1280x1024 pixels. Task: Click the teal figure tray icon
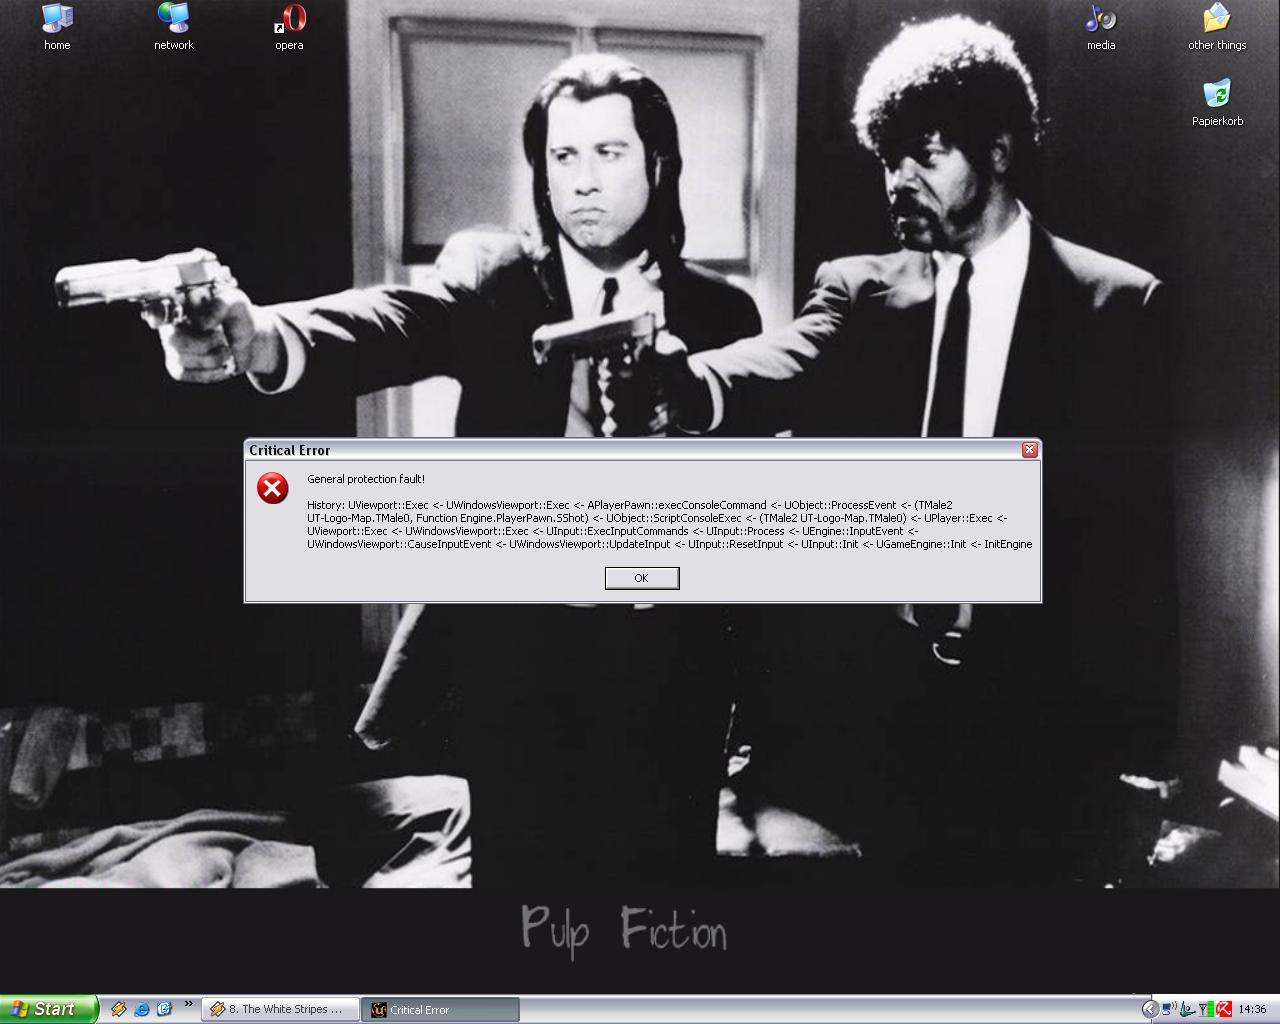click(x=1187, y=1009)
